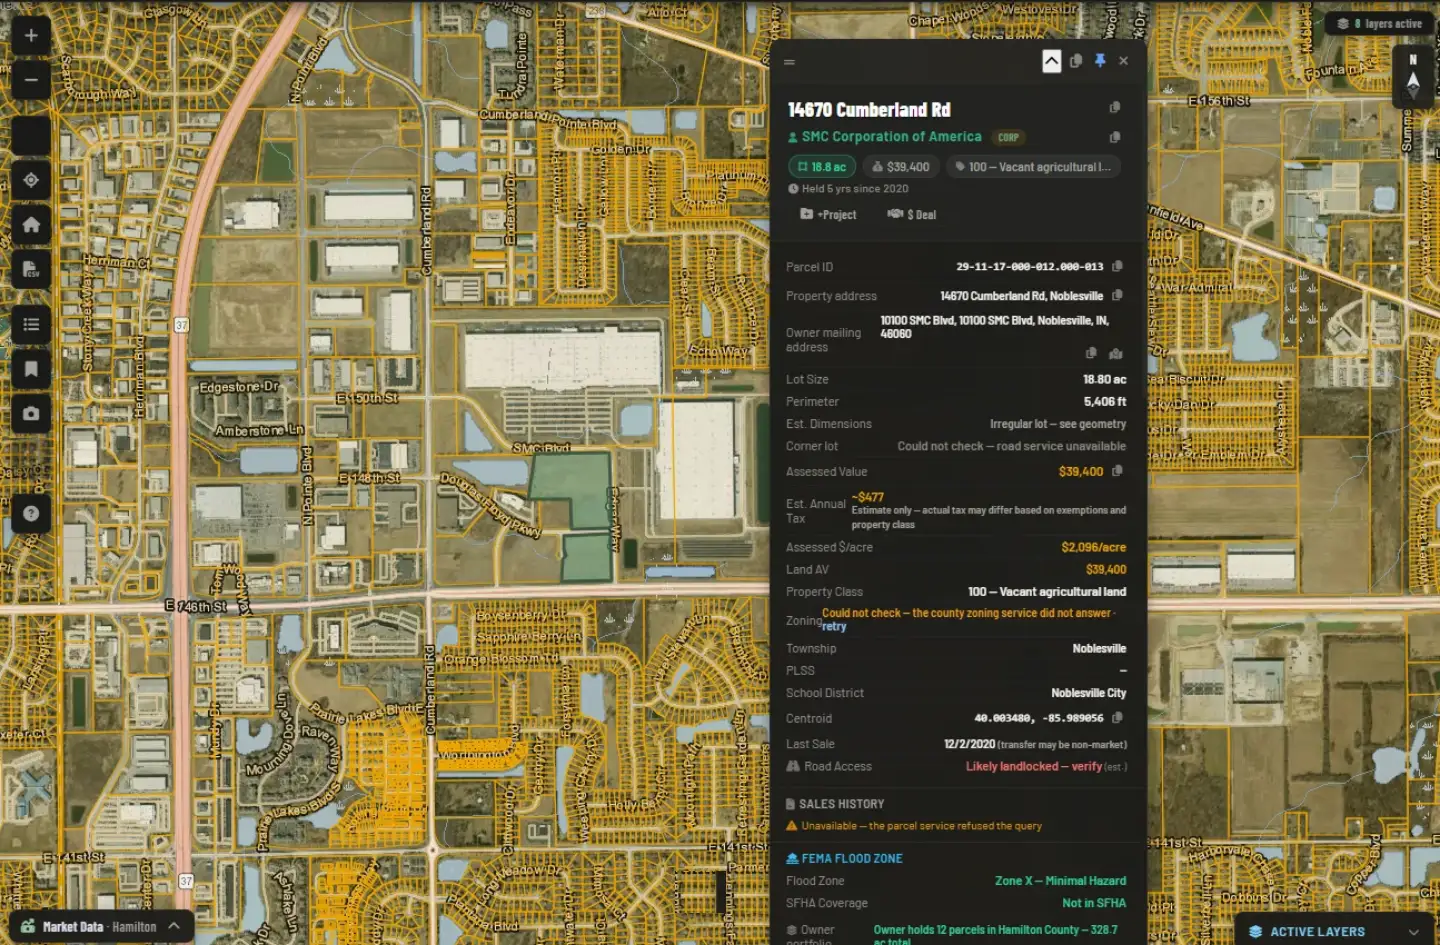Image resolution: width=1440 pixels, height=945 pixels.
Task: Click the home view icon
Action: point(31,224)
